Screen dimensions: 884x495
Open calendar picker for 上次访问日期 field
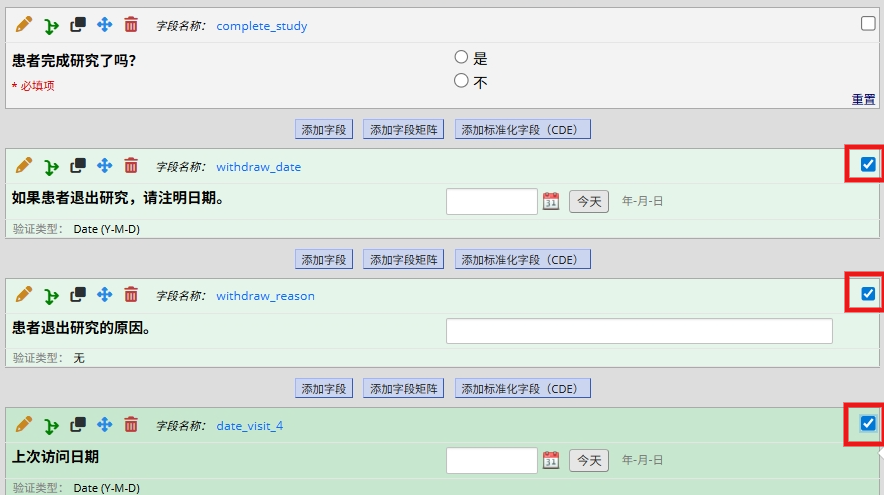551,460
